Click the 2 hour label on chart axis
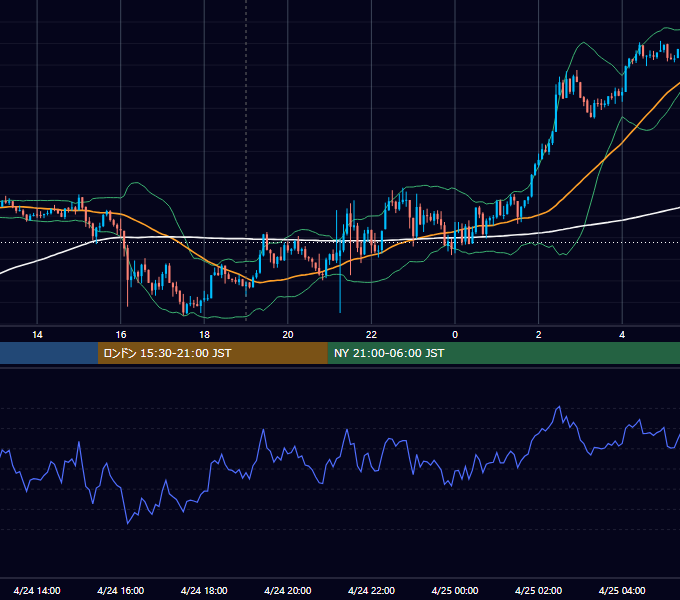Viewport: 680px width, 600px height. point(539,335)
